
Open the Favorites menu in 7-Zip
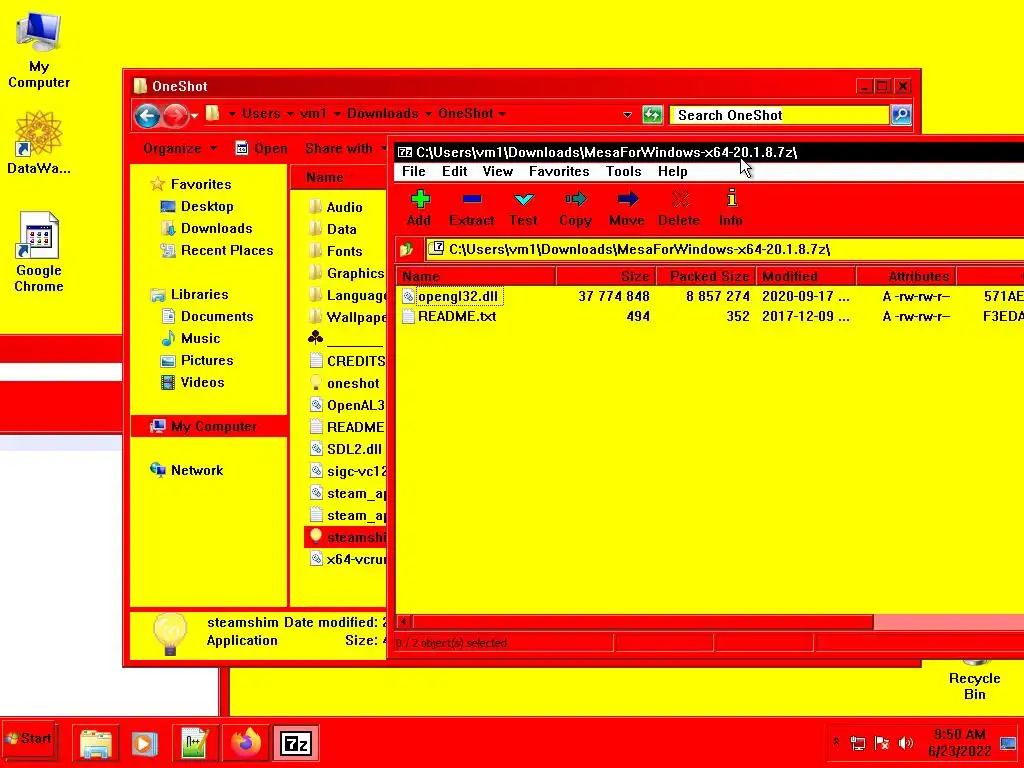[559, 171]
